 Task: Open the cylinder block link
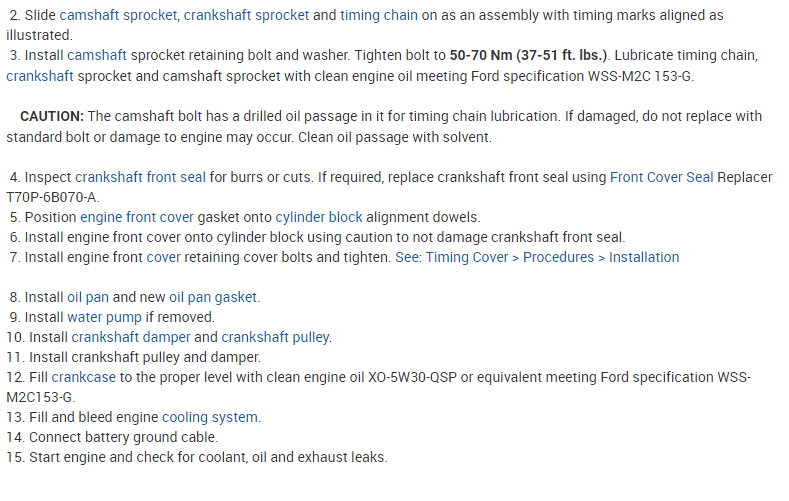(318, 217)
